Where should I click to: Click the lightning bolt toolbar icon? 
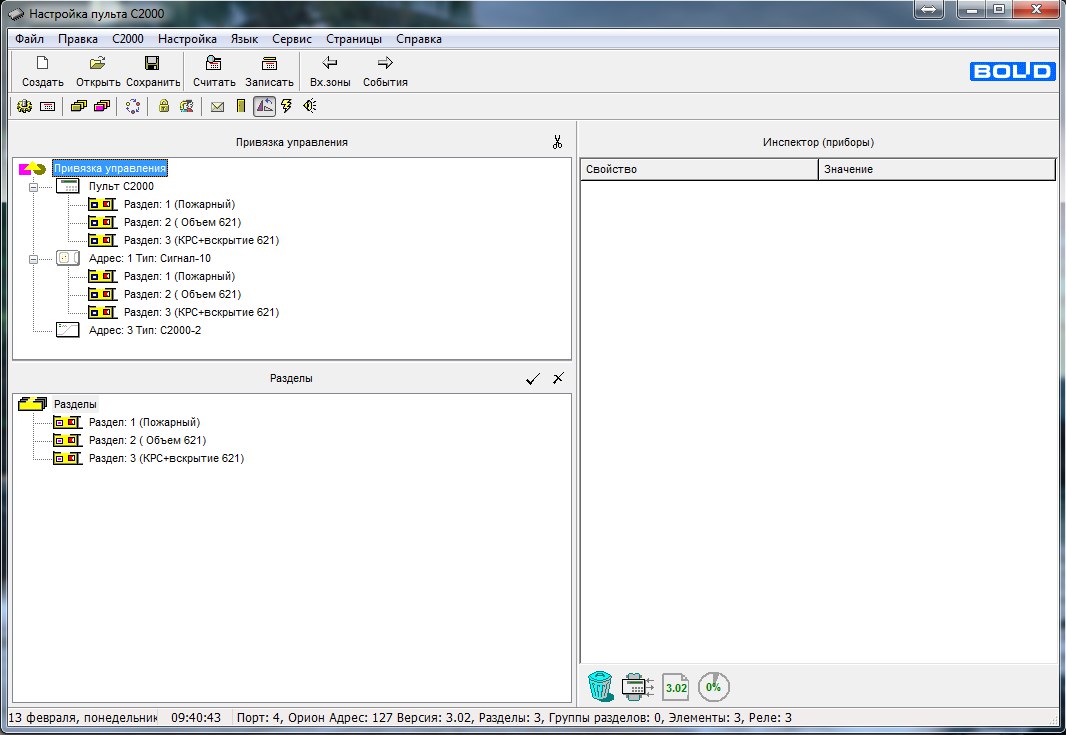[x=287, y=106]
